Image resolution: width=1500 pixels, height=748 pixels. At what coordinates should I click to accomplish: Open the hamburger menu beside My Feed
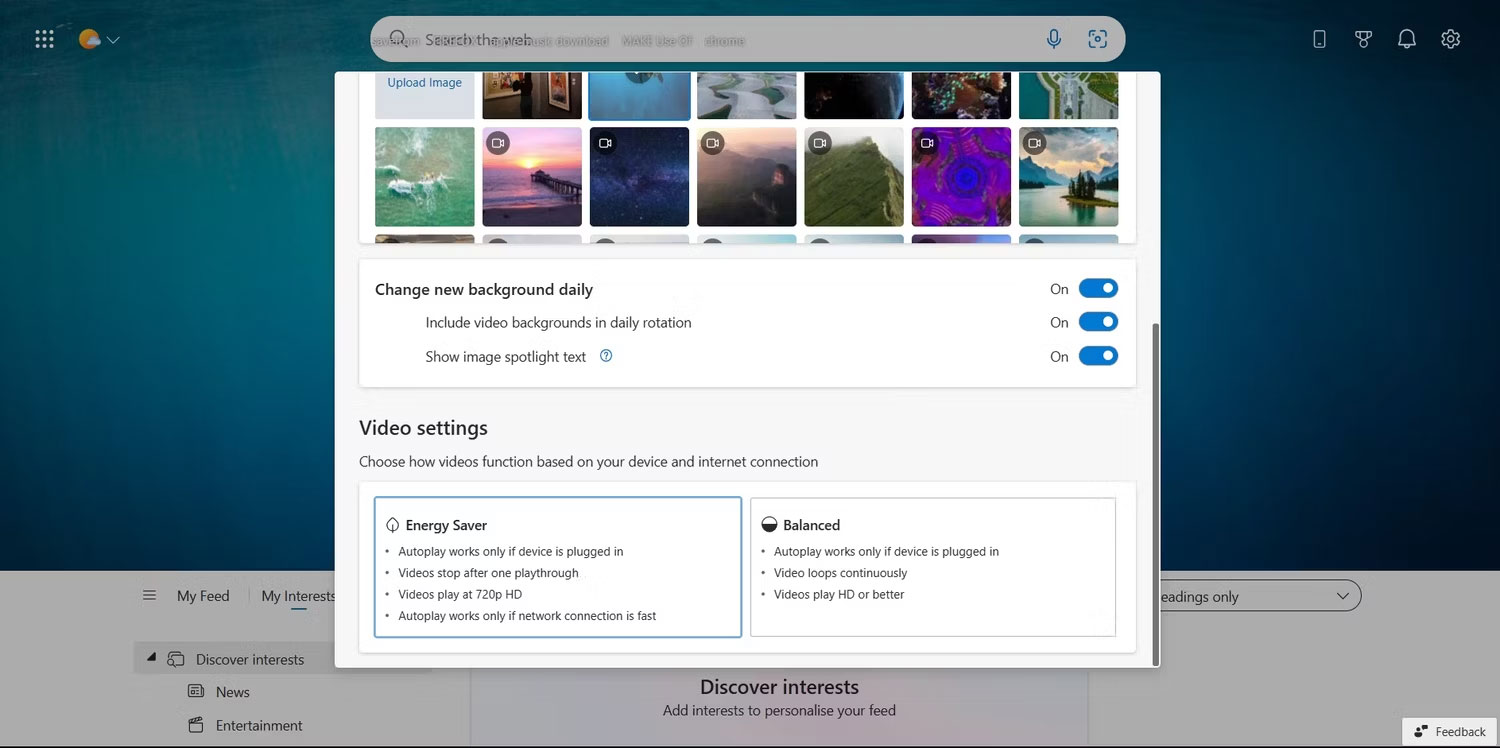pyautogui.click(x=149, y=596)
